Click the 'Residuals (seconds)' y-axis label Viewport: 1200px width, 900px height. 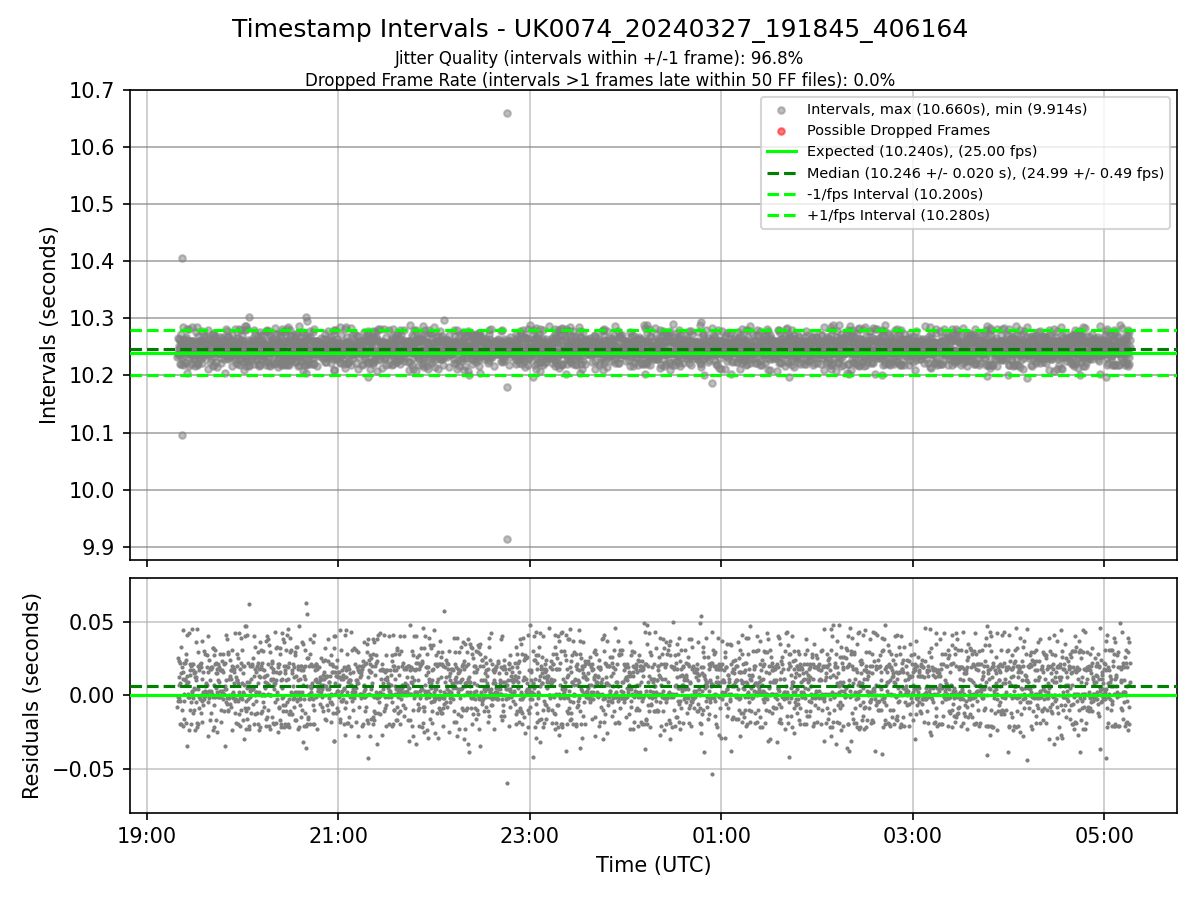tap(32, 696)
